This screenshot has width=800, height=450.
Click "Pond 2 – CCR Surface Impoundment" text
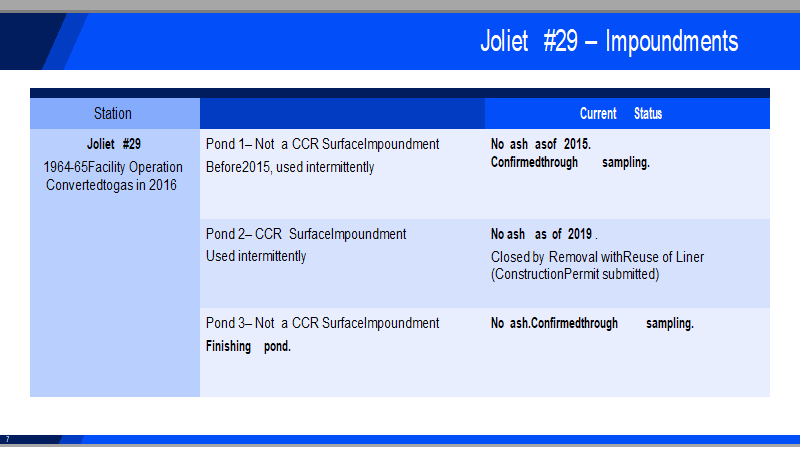click(x=306, y=234)
